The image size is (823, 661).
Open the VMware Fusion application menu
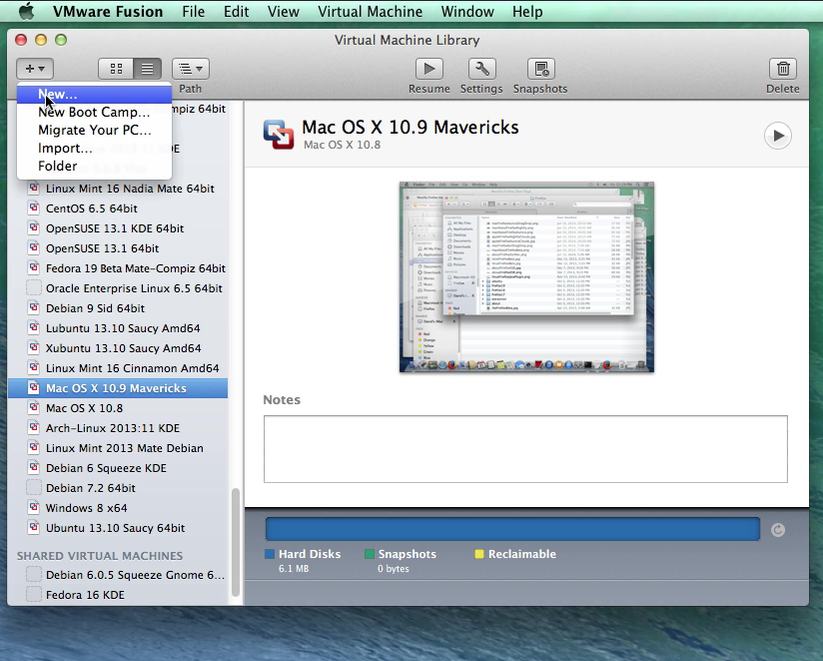tap(108, 11)
